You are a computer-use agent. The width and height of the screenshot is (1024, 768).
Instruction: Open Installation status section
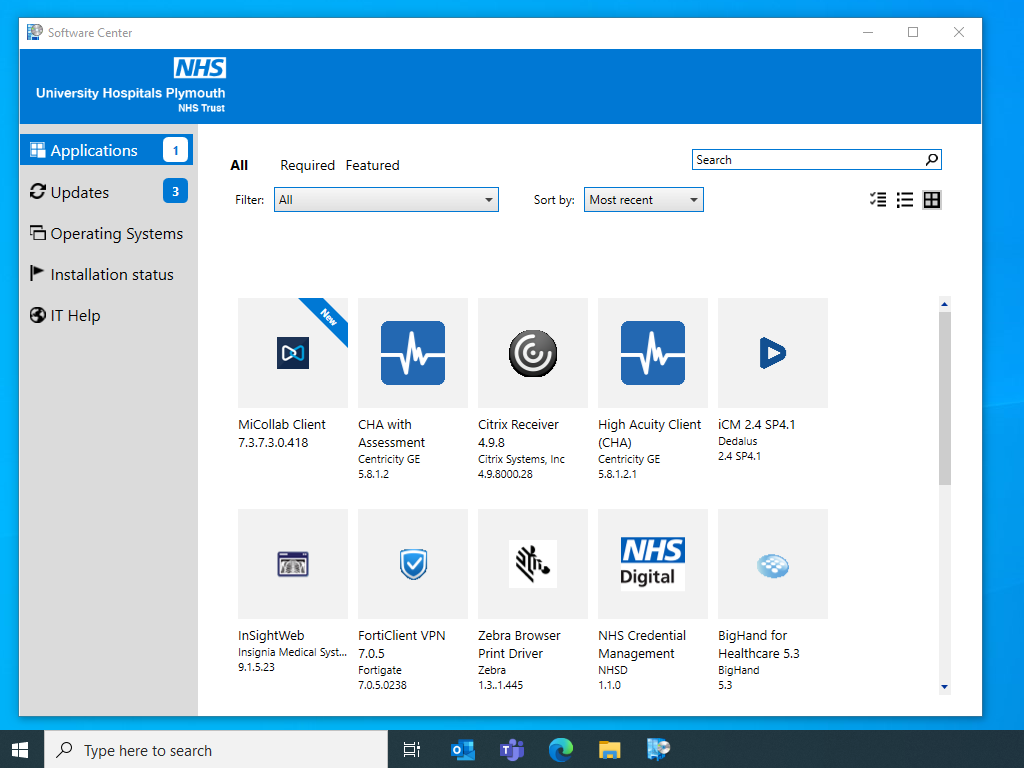(106, 274)
